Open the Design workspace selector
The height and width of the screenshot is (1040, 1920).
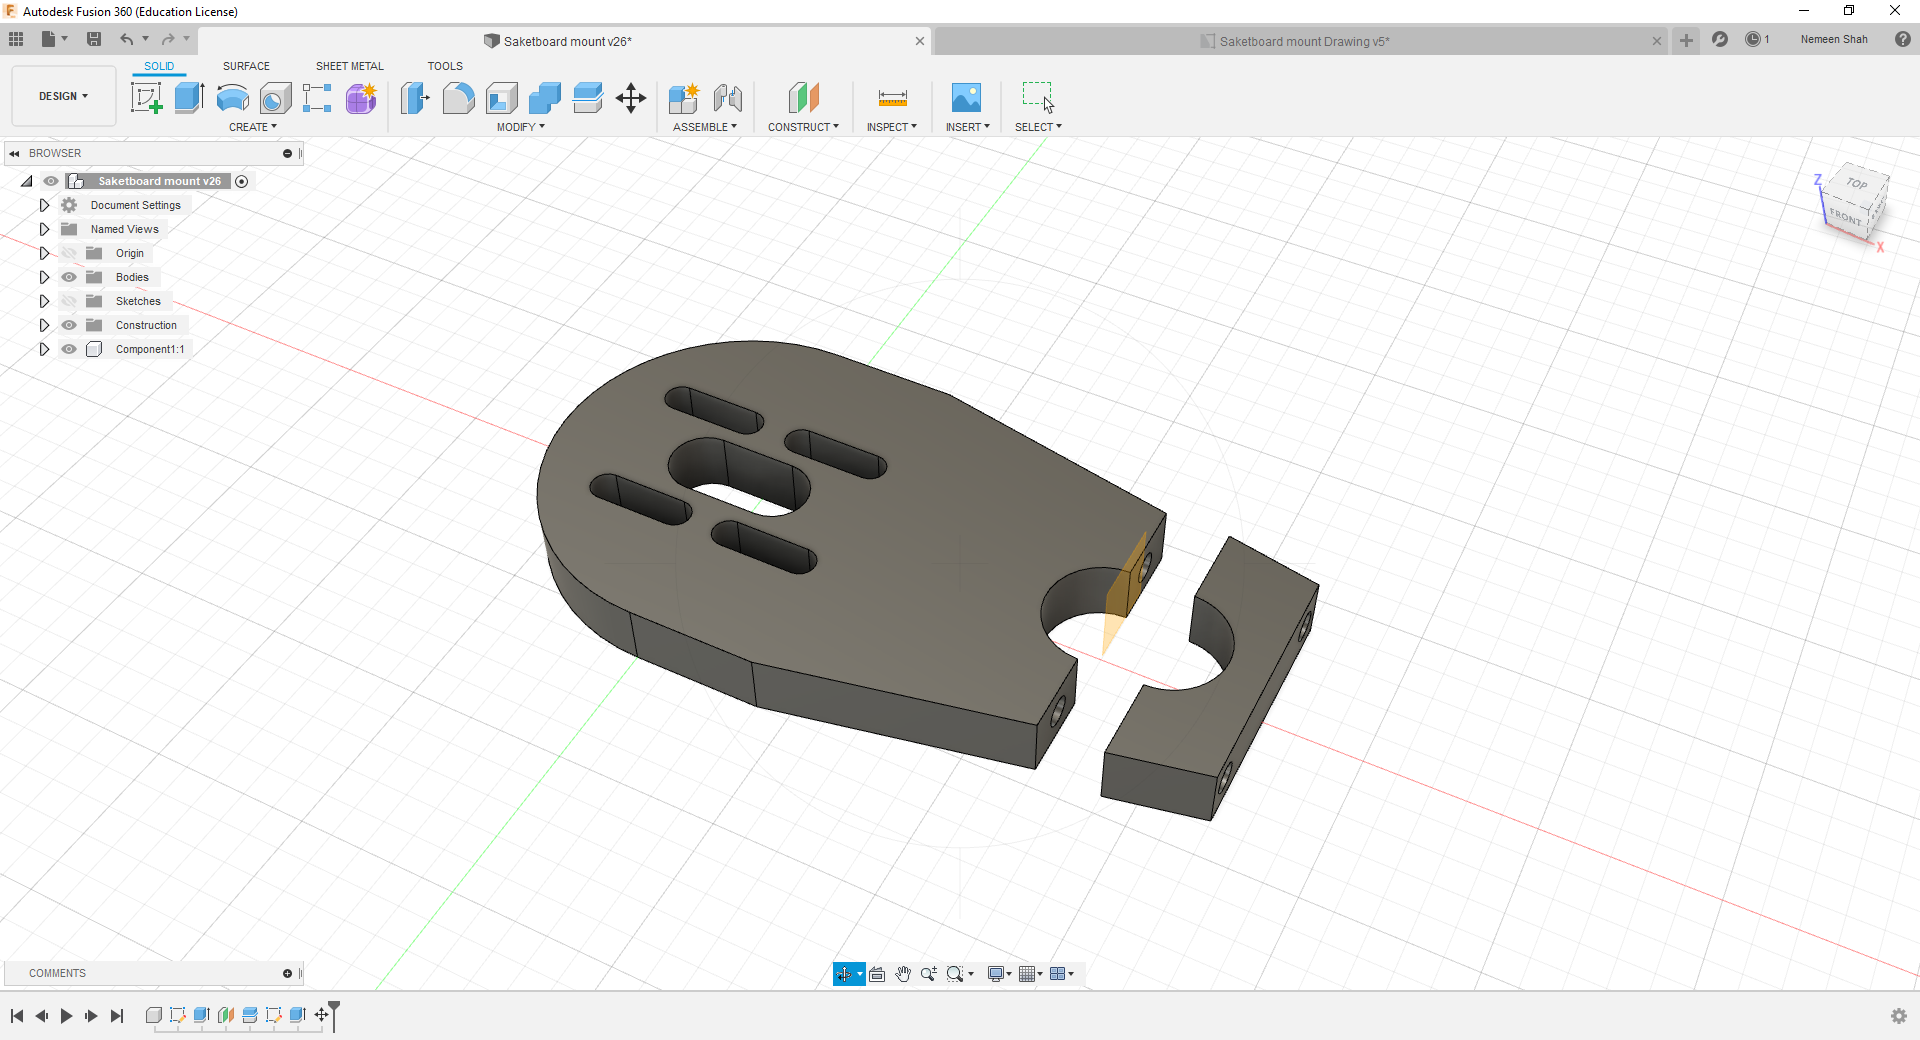[x=63, y=96]
